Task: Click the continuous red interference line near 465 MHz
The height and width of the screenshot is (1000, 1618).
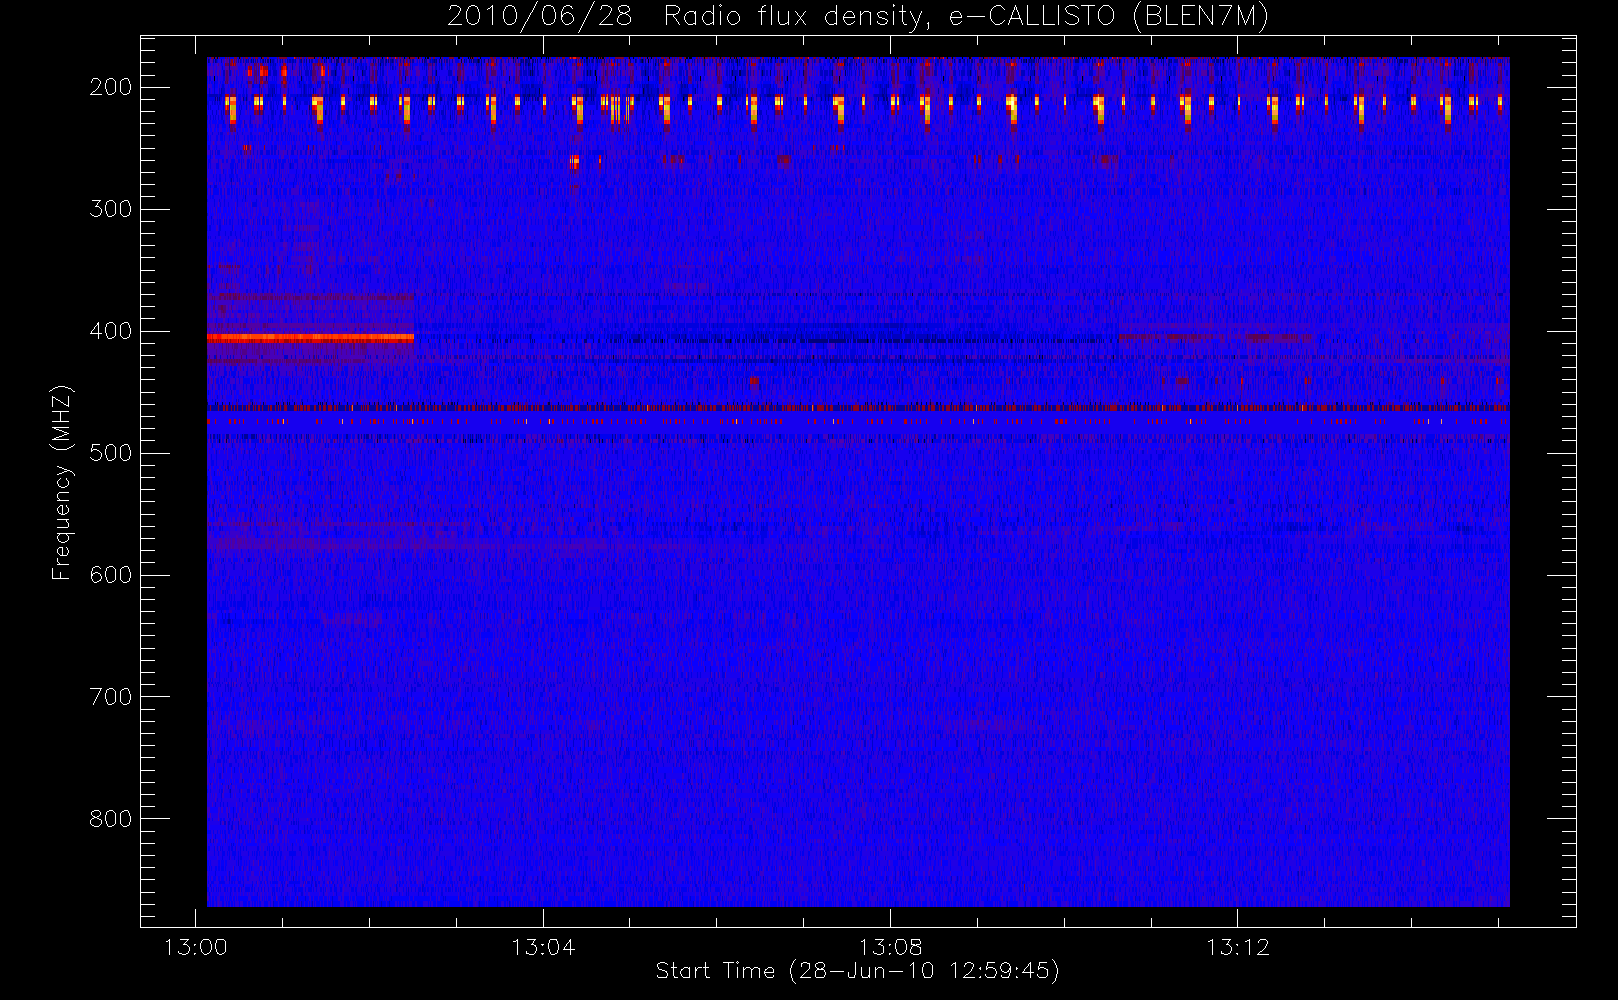Action: pos(858,408)
